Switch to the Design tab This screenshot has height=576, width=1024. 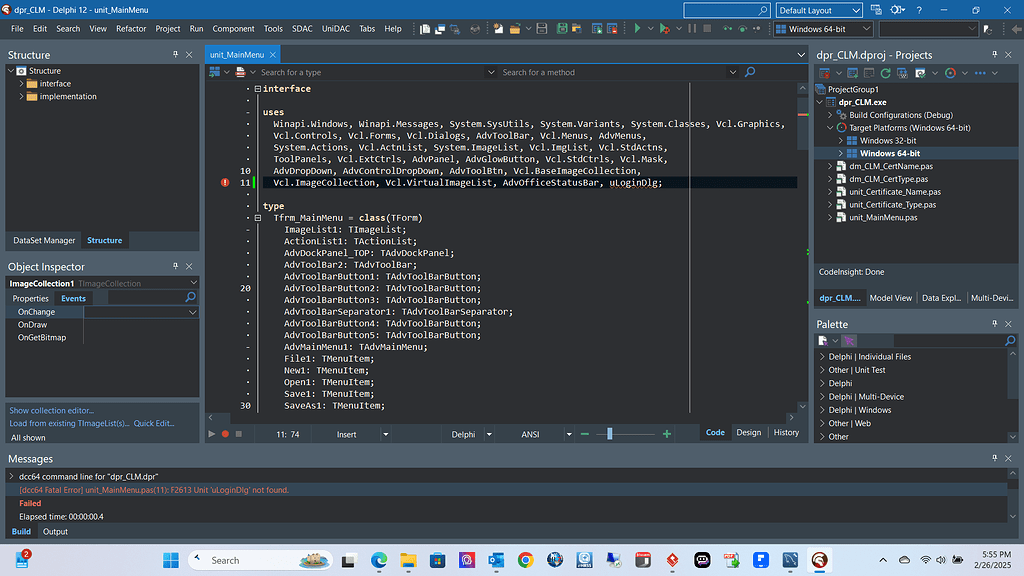(748, 432)
